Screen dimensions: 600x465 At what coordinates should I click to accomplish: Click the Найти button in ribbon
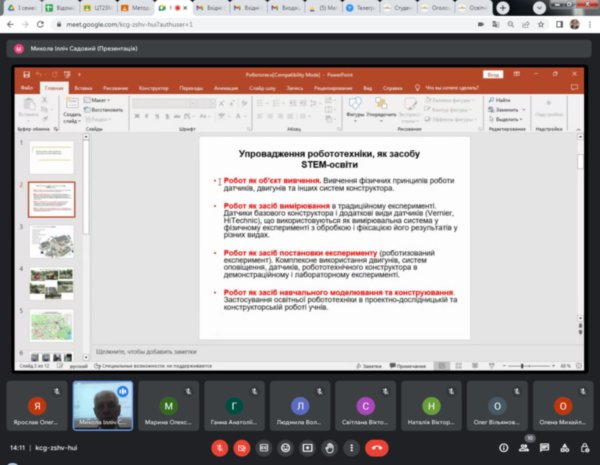tap(504, 101)
